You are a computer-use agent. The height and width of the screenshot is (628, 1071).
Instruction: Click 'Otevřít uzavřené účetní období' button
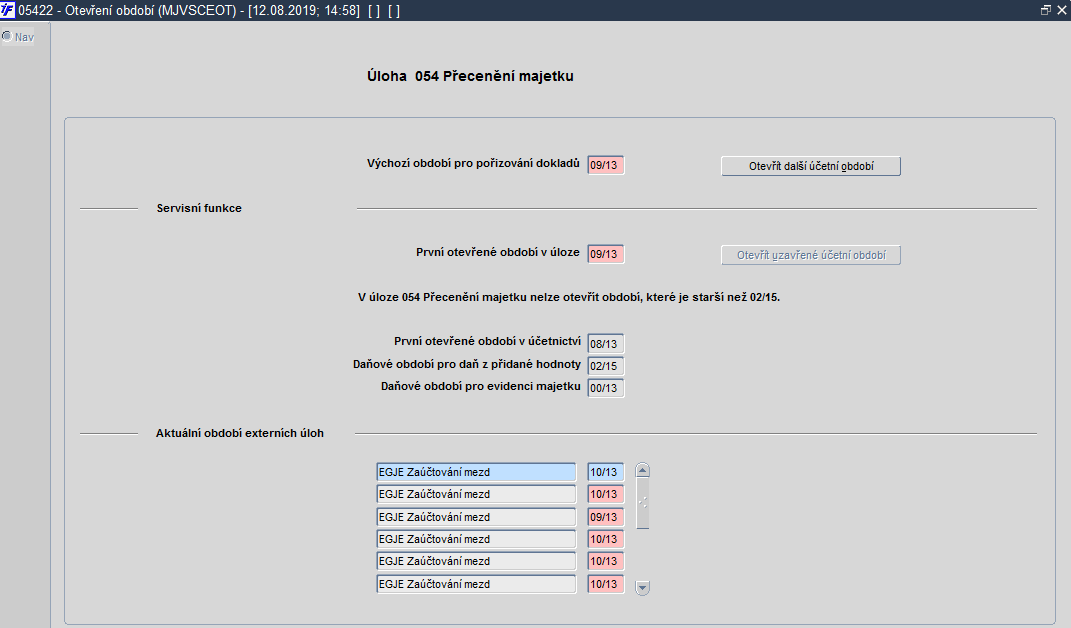point(811,255)
